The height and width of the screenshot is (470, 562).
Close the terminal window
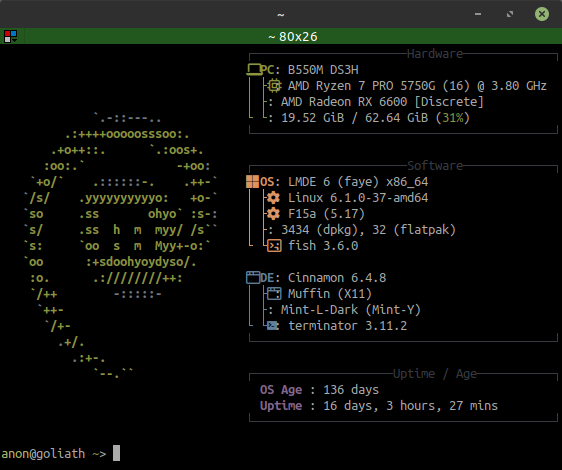pyautogui.click(x=542, y=14)
